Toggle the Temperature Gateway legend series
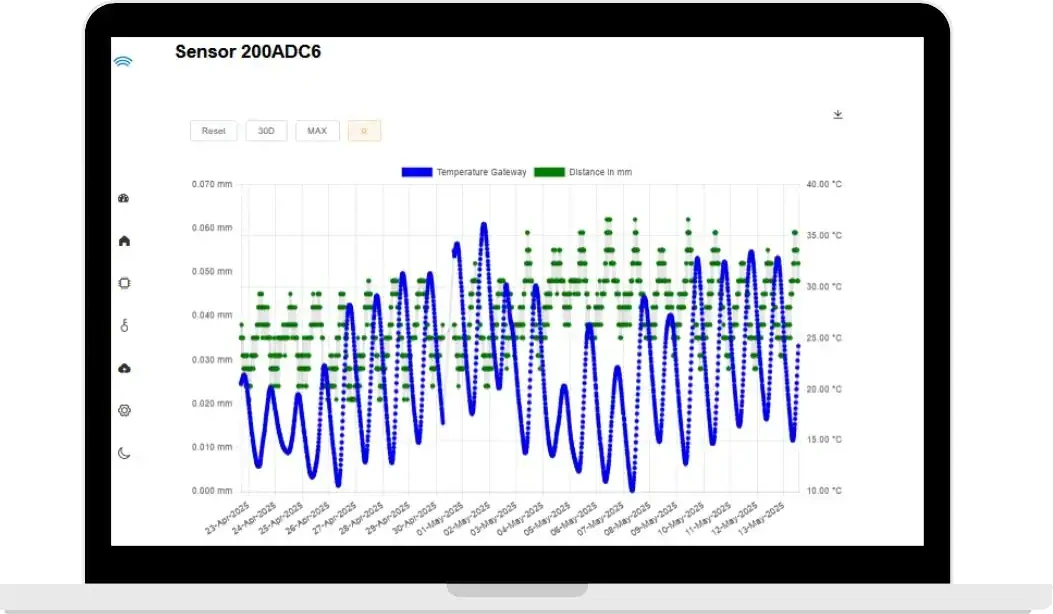This screenshot has height=614, width=1053. tap(464, 172)
